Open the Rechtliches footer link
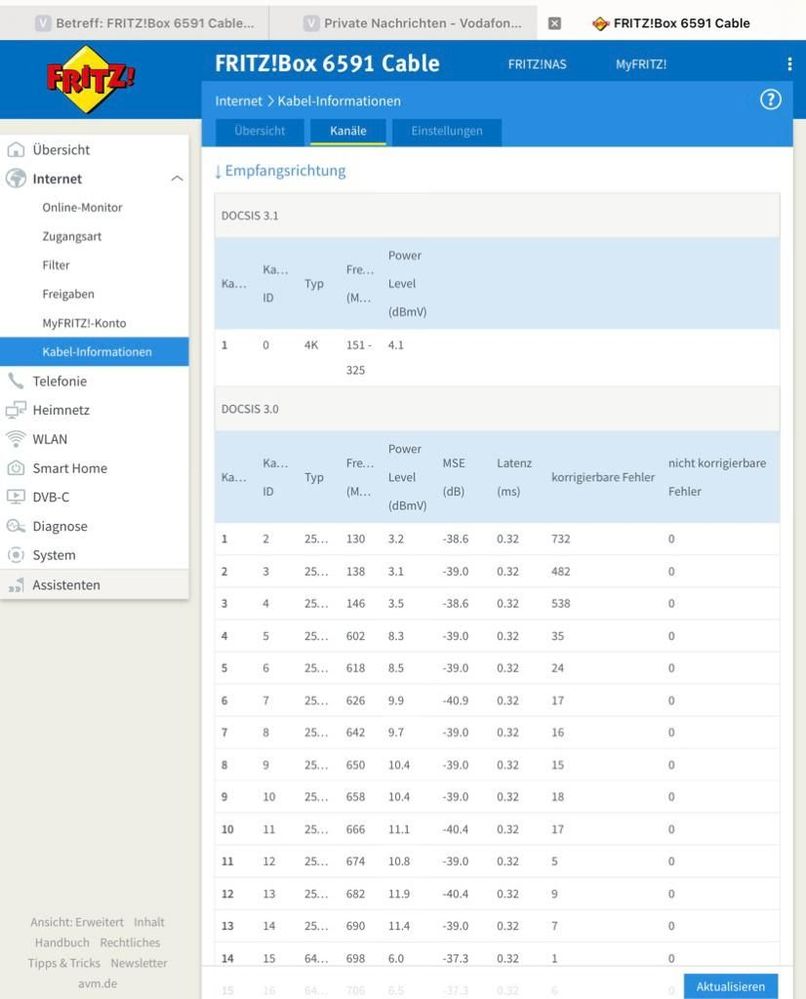 pos(130,942)
